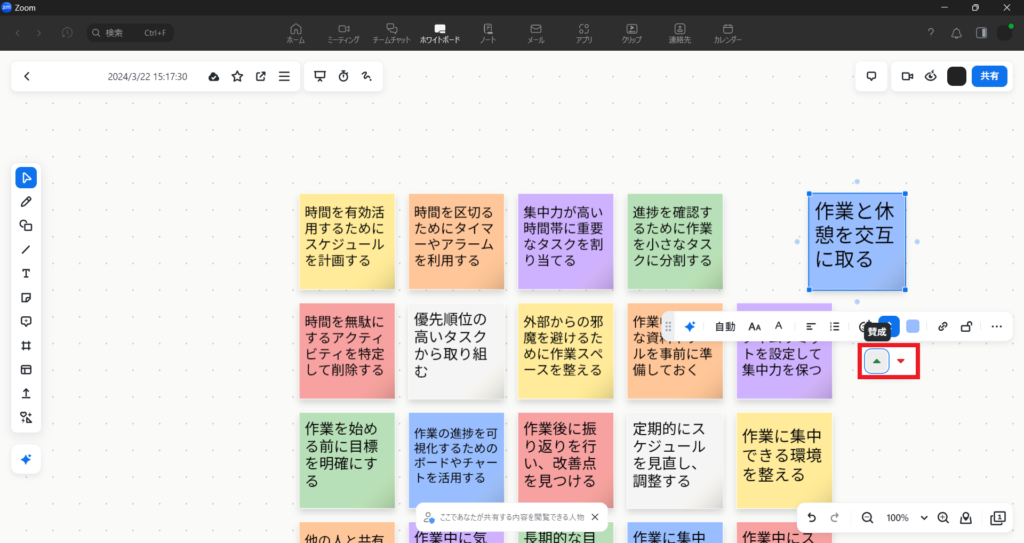This screenshot has height=543, width=1024.
Task: Select the Shapes tool in left toolbar
Action: [x=26, y=226]
